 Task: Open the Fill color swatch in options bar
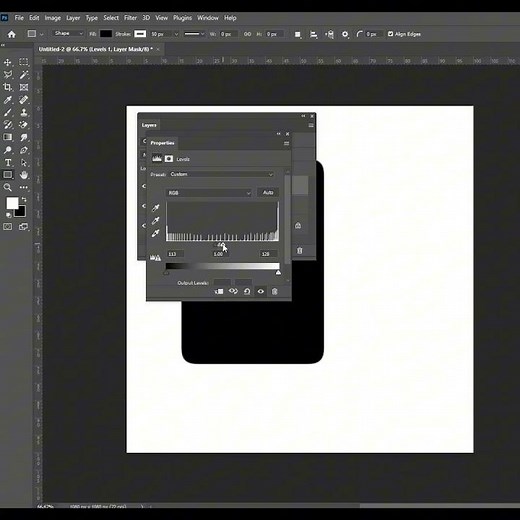[106, 34]
